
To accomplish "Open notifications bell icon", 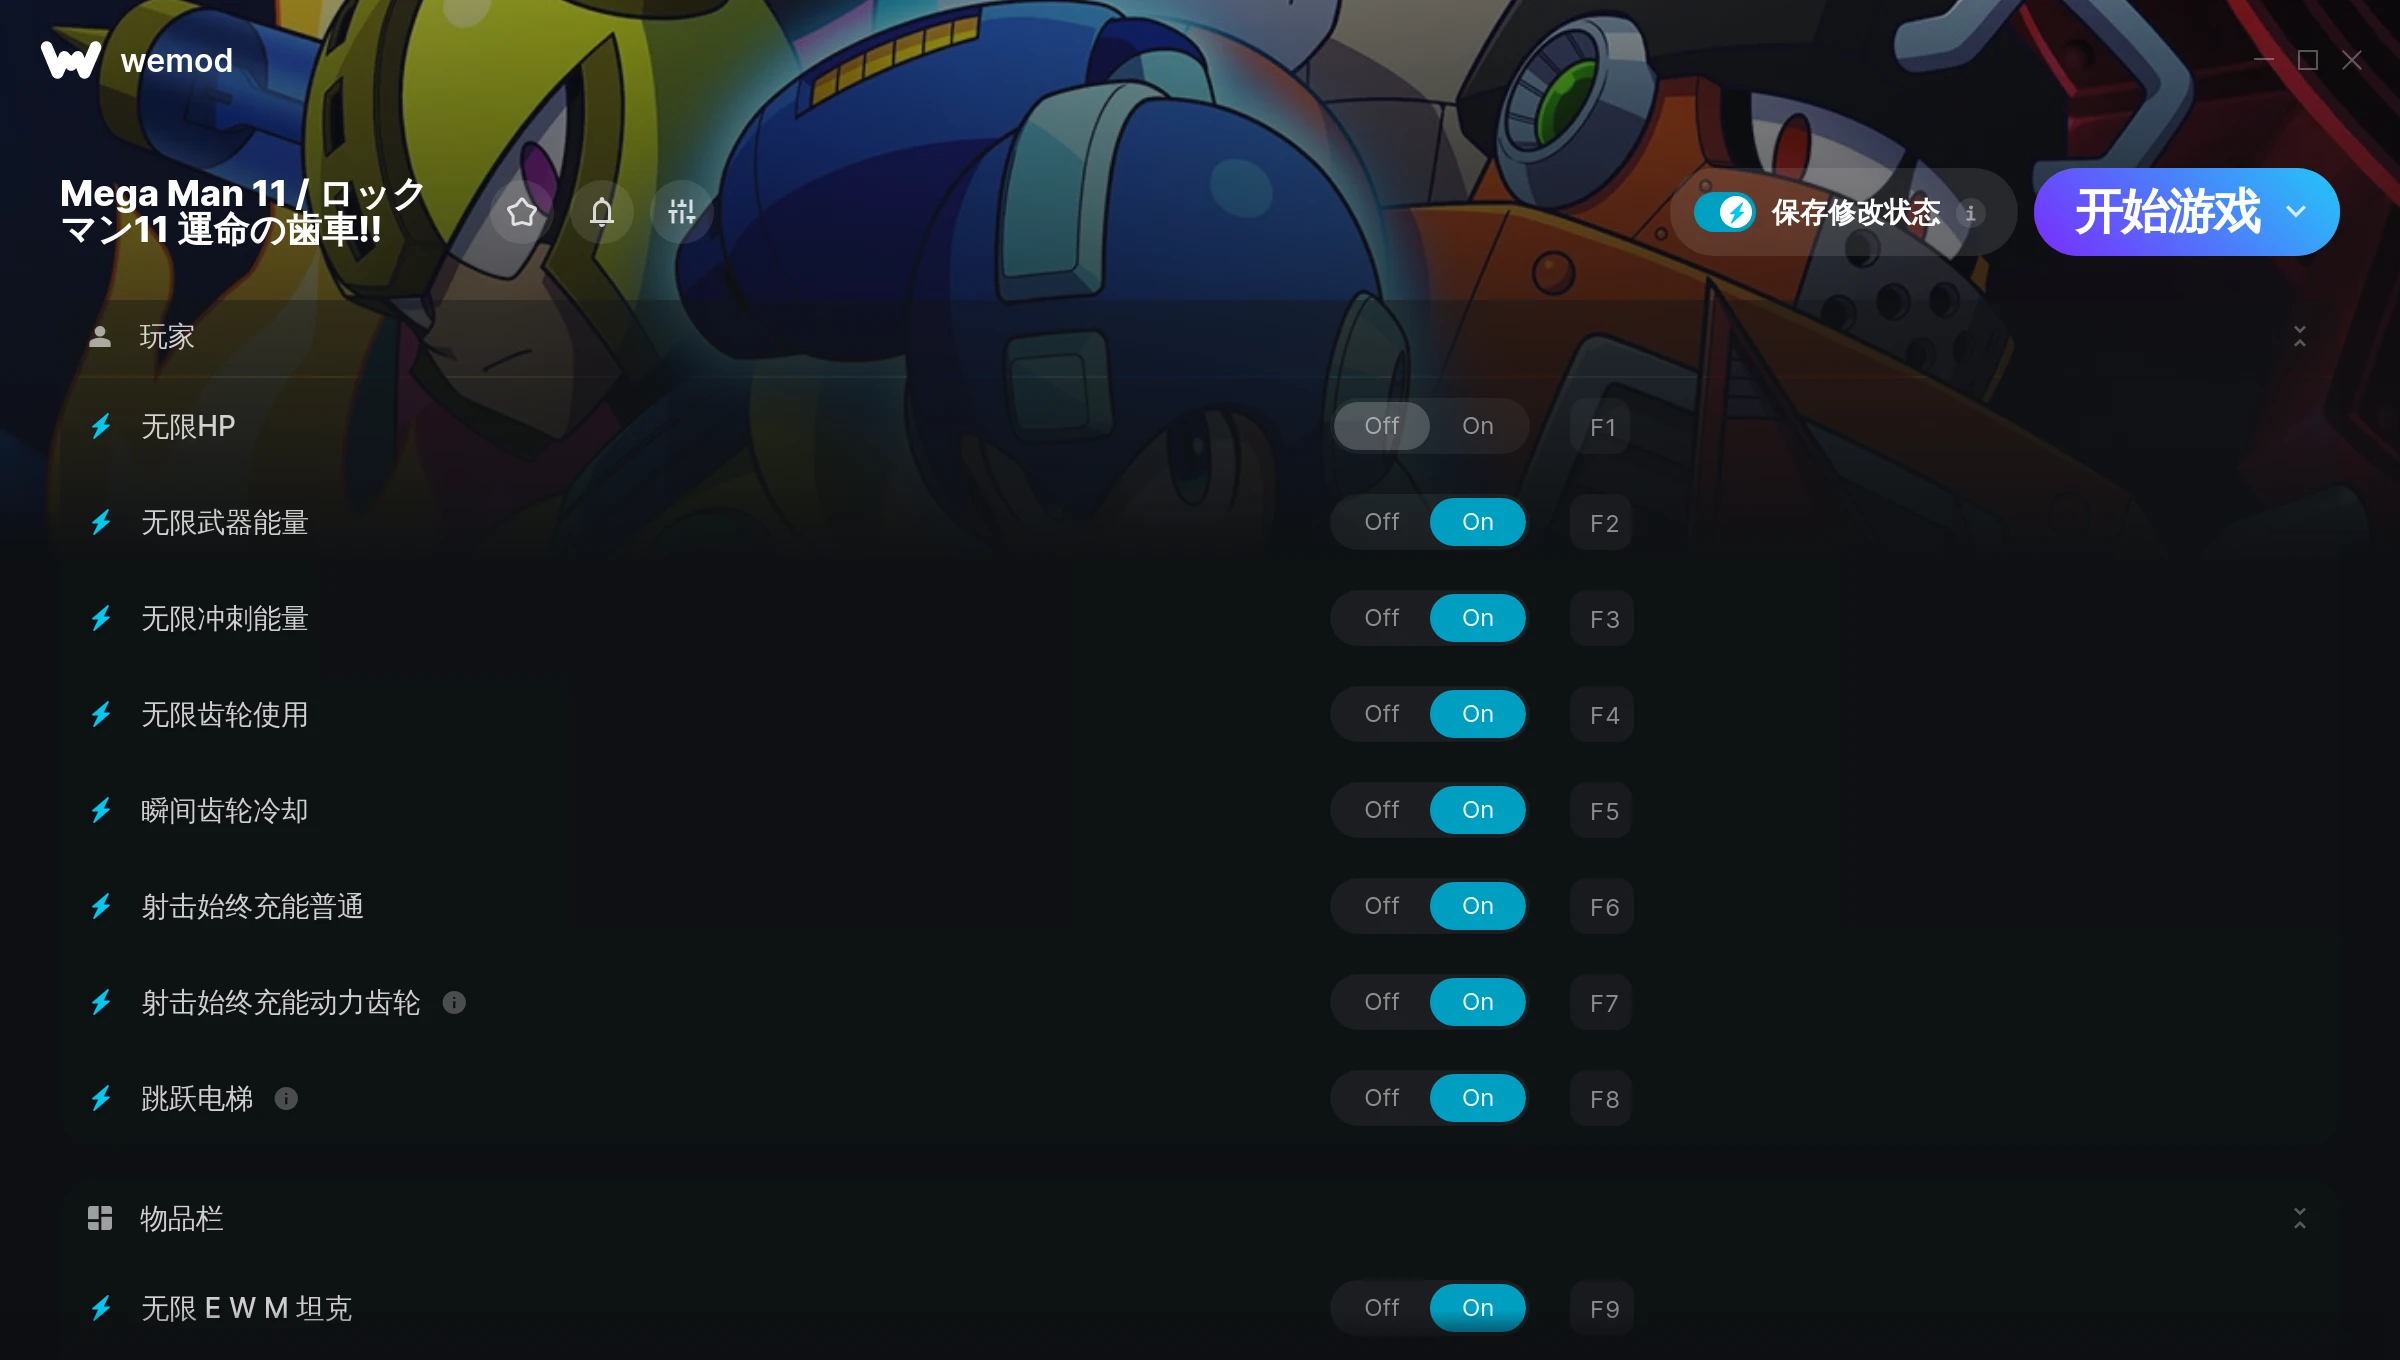I will click(601, 212).
